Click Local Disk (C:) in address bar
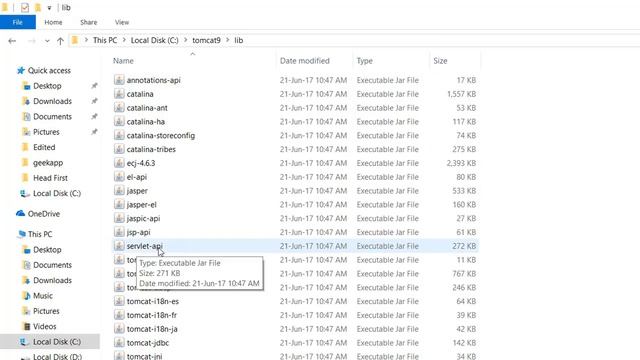The image size is (640, 360). click(155, 40)
